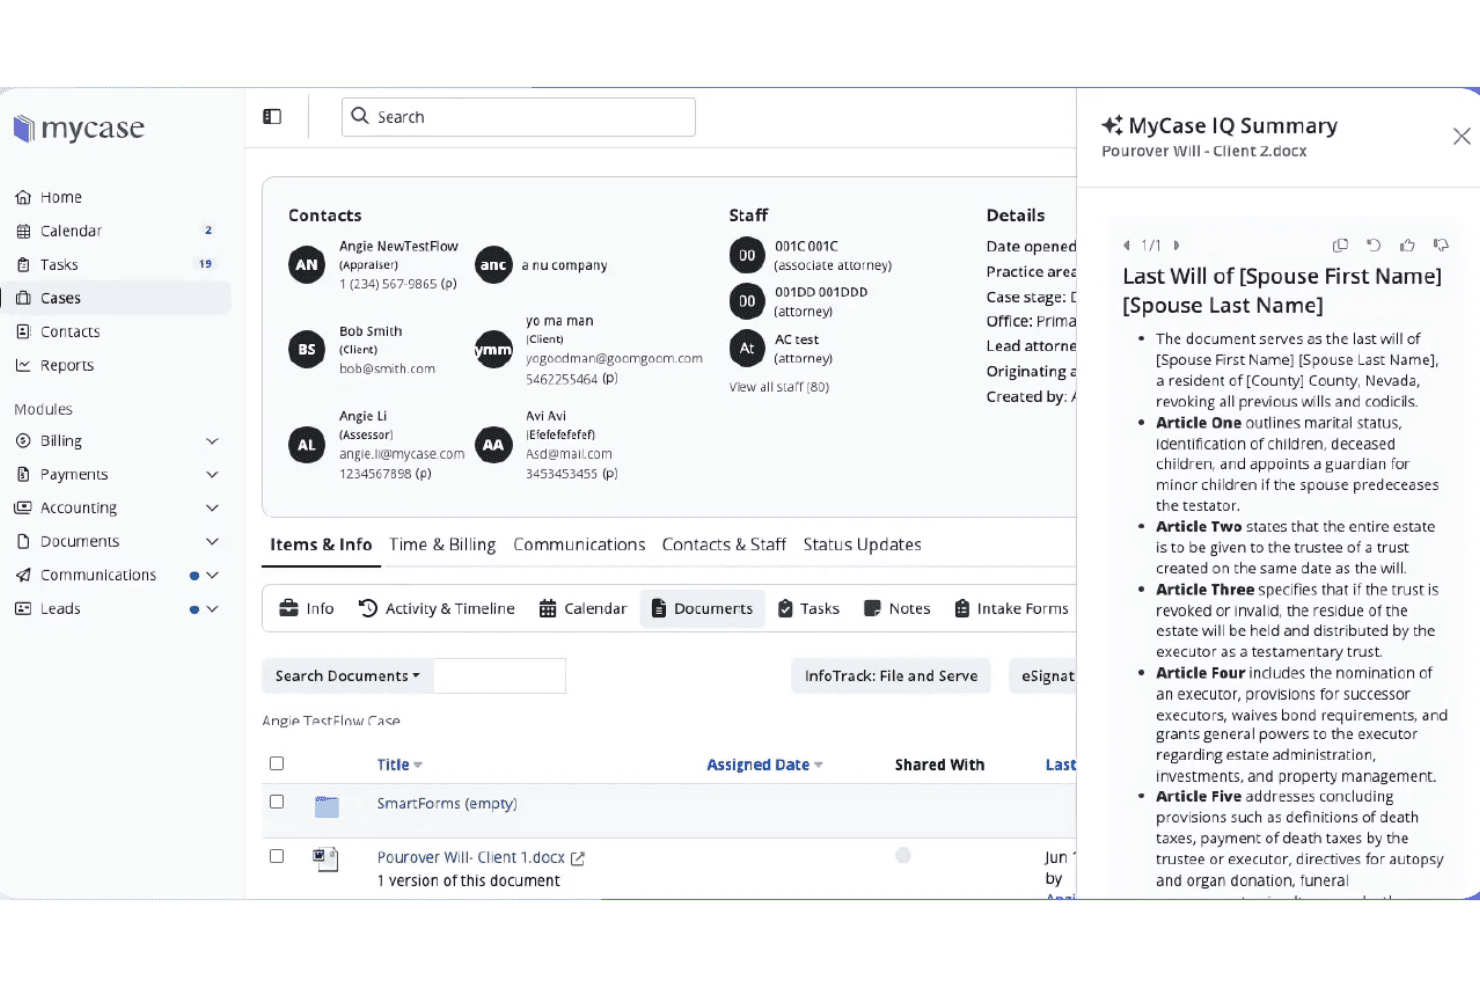Open Tasks in sidebar
This screenshot has width=1480, height=987.
tap(59, 265)
